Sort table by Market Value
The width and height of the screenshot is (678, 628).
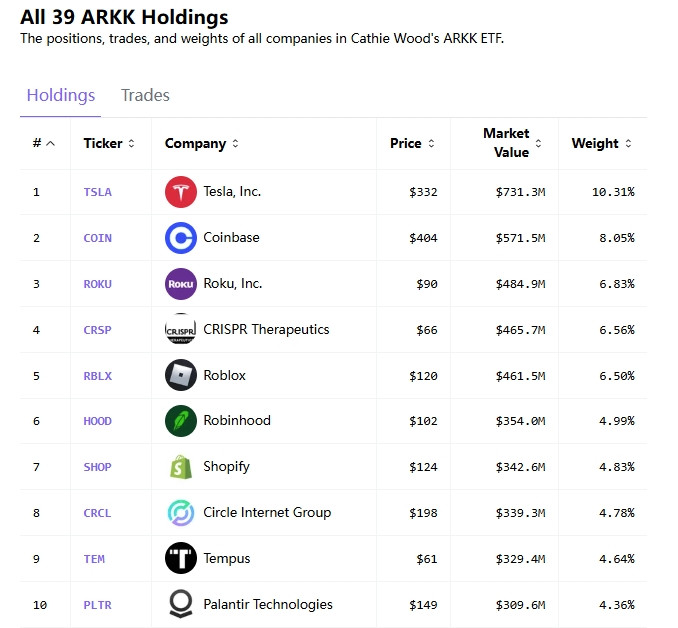(538, 143)
